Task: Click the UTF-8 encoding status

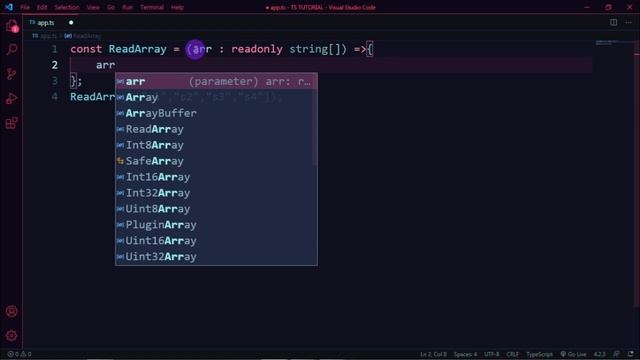Action: click(491, 354)
